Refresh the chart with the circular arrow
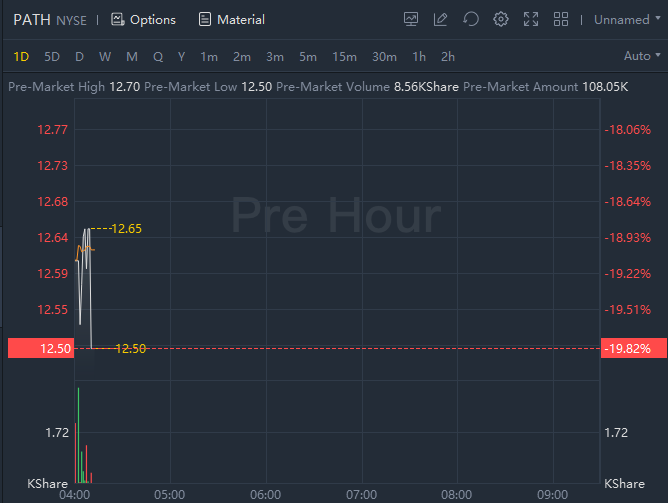This screenshot has height=503, width=668. pos(471,19)
